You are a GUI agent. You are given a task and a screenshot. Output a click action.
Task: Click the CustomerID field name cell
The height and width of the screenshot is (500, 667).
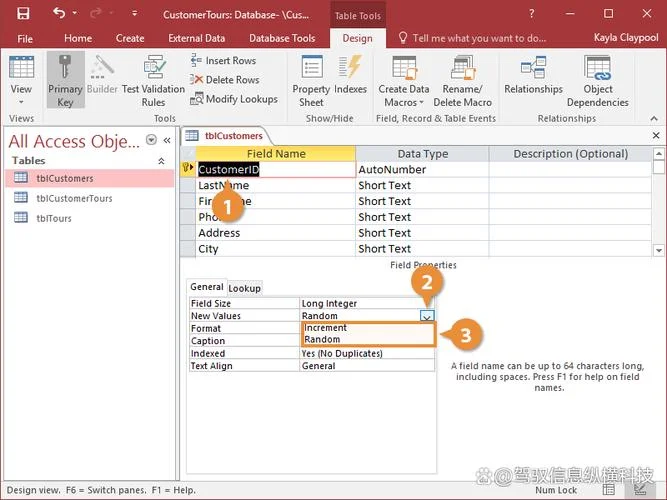coord(276,169)
